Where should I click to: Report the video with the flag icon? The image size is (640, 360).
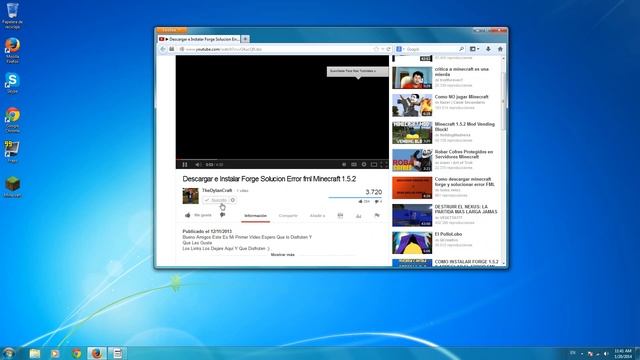point(377,216)
